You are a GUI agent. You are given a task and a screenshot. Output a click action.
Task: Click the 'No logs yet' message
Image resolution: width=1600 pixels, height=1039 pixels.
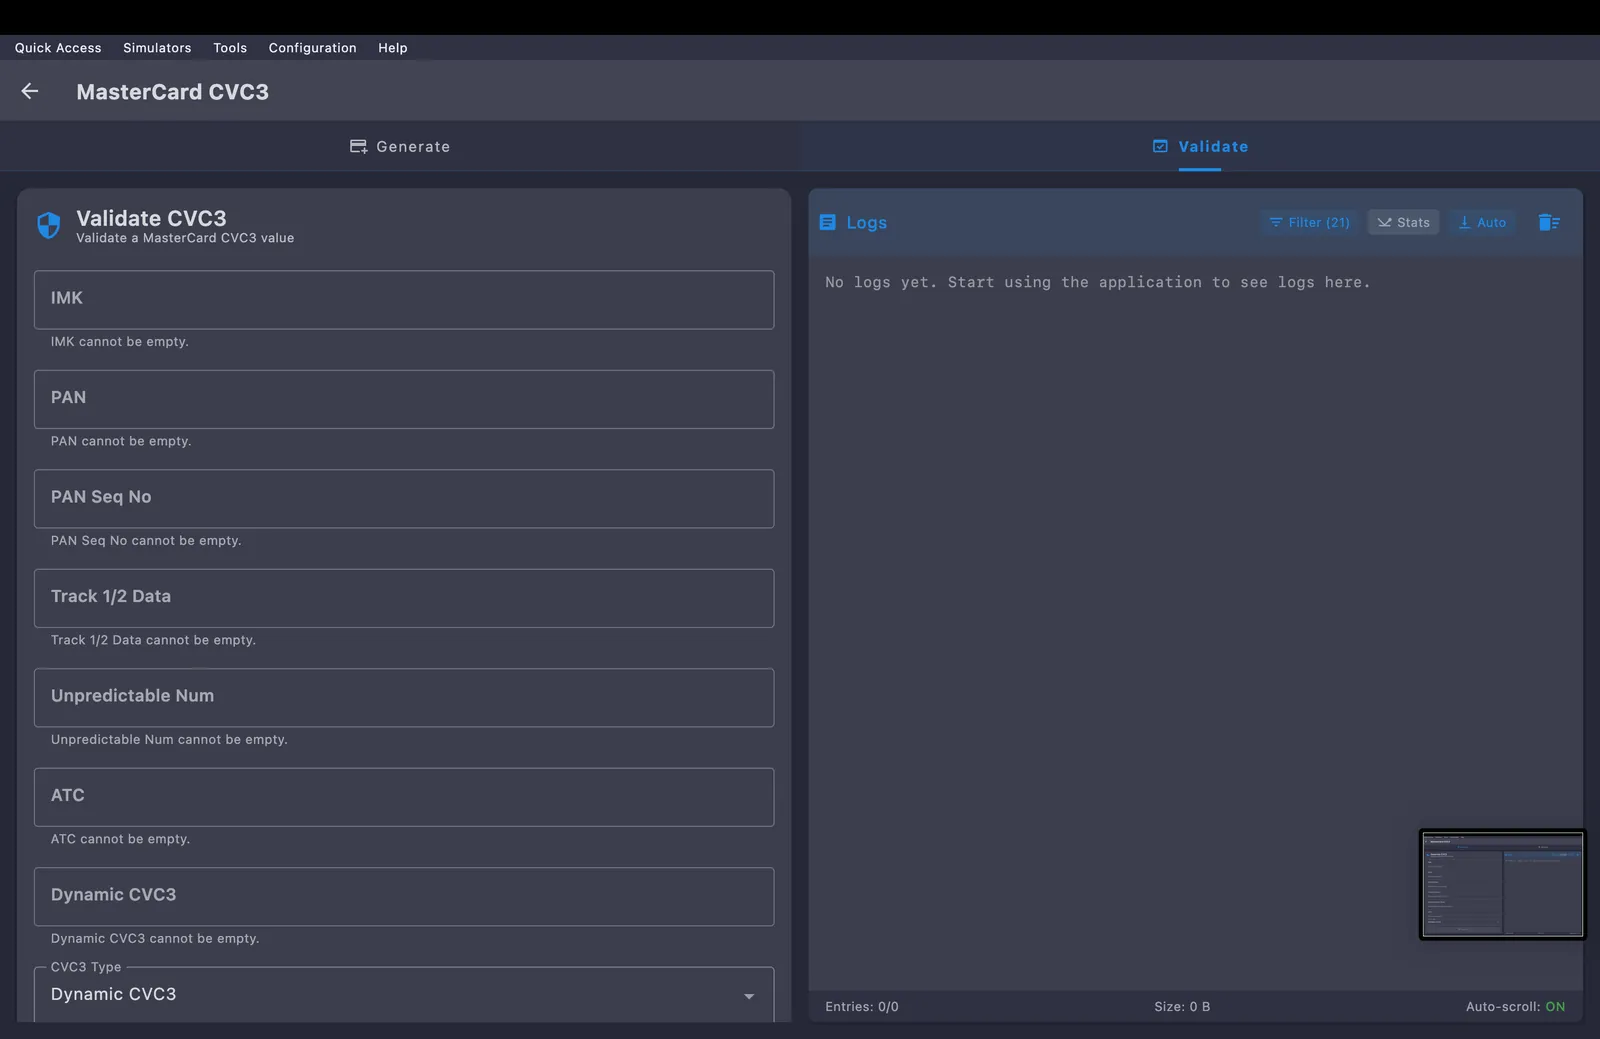[x=1097, y=283]
